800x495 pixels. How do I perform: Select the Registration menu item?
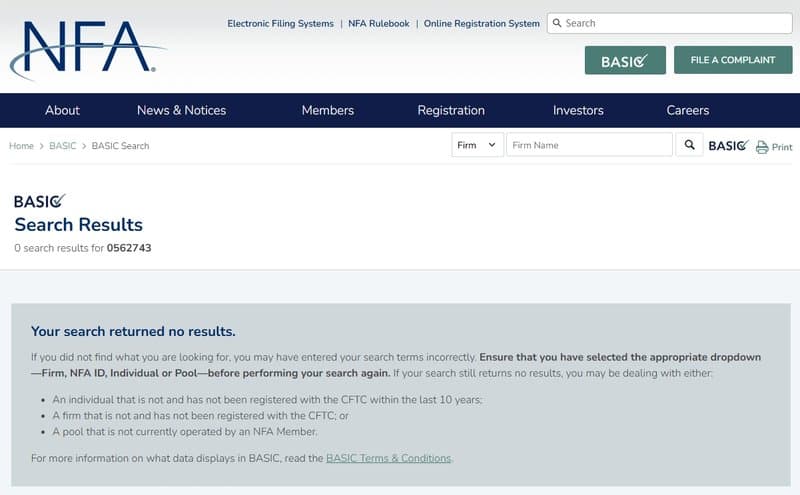451,110
